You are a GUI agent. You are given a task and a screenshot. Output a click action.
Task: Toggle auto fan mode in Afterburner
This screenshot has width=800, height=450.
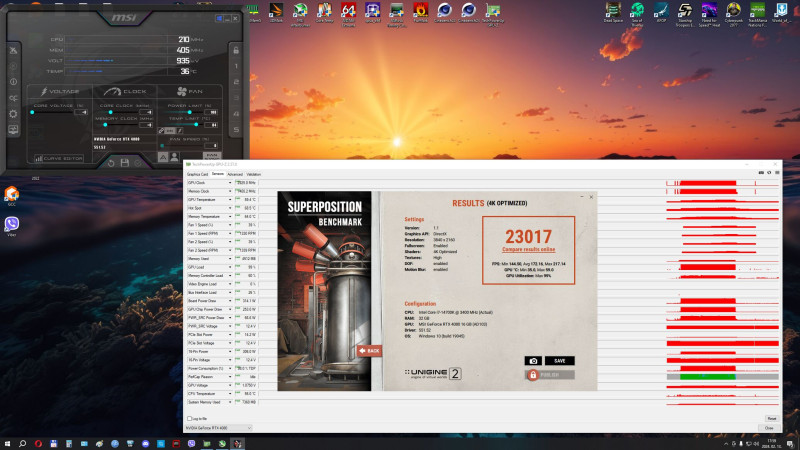pos(163,157)
